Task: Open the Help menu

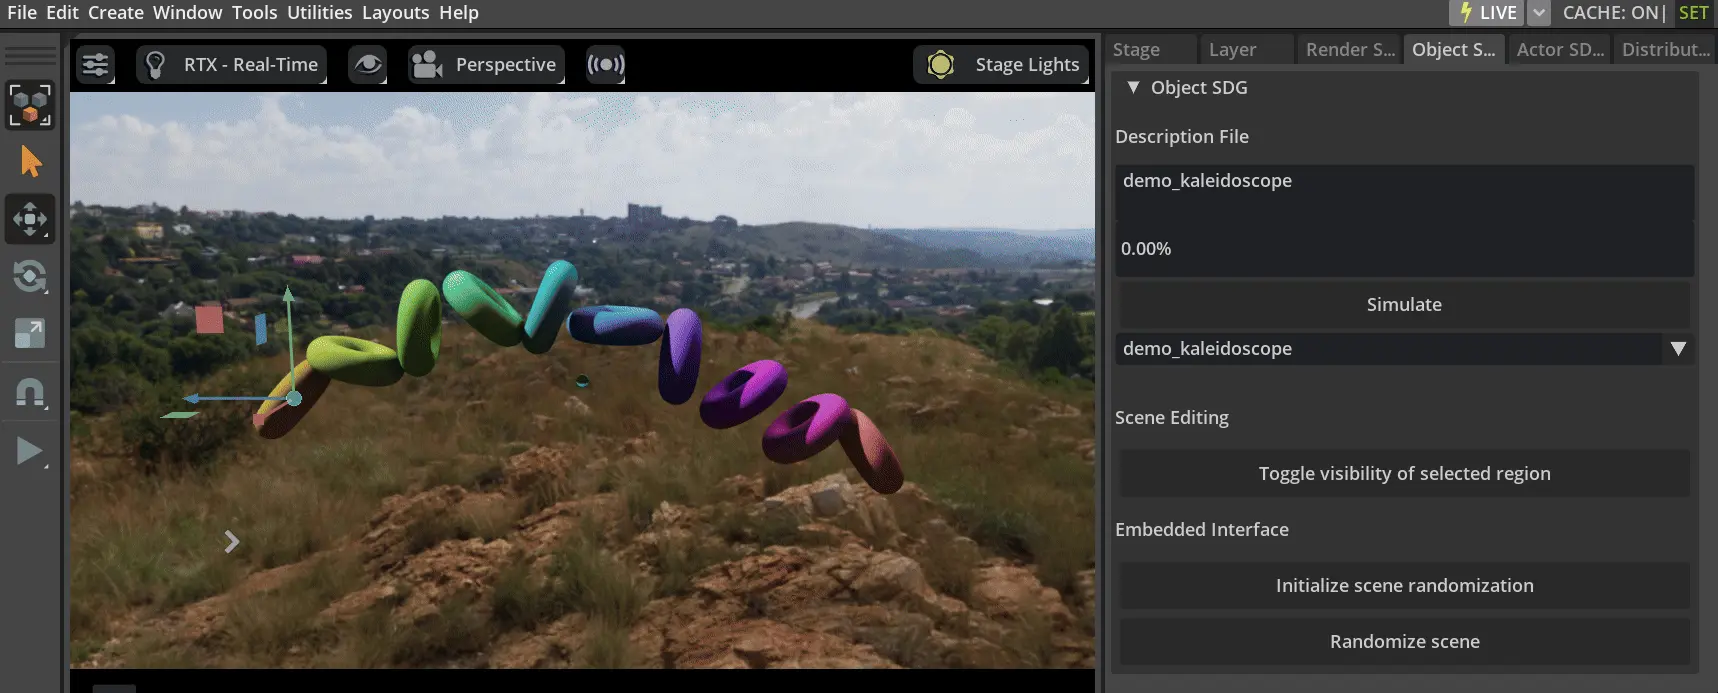Action: (459, 13)
